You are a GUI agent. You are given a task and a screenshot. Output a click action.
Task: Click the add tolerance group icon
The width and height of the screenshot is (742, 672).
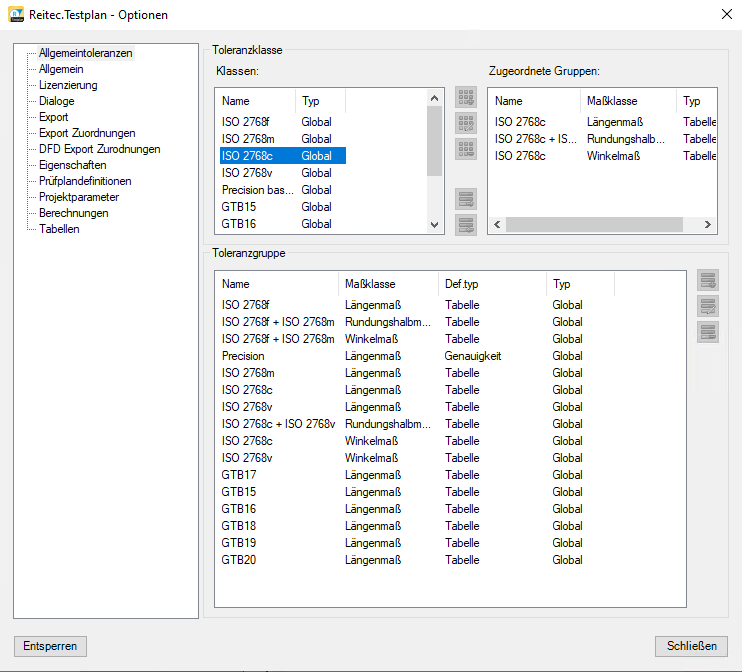[708, 280]
